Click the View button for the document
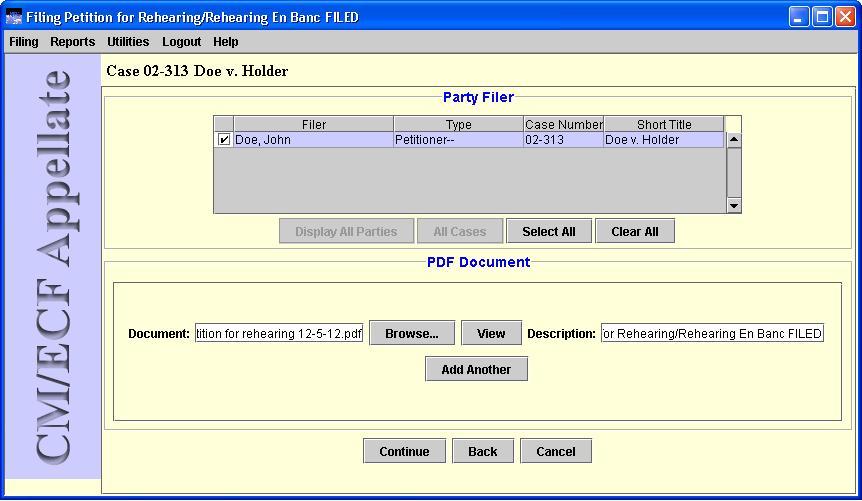 tap(491, 333)
